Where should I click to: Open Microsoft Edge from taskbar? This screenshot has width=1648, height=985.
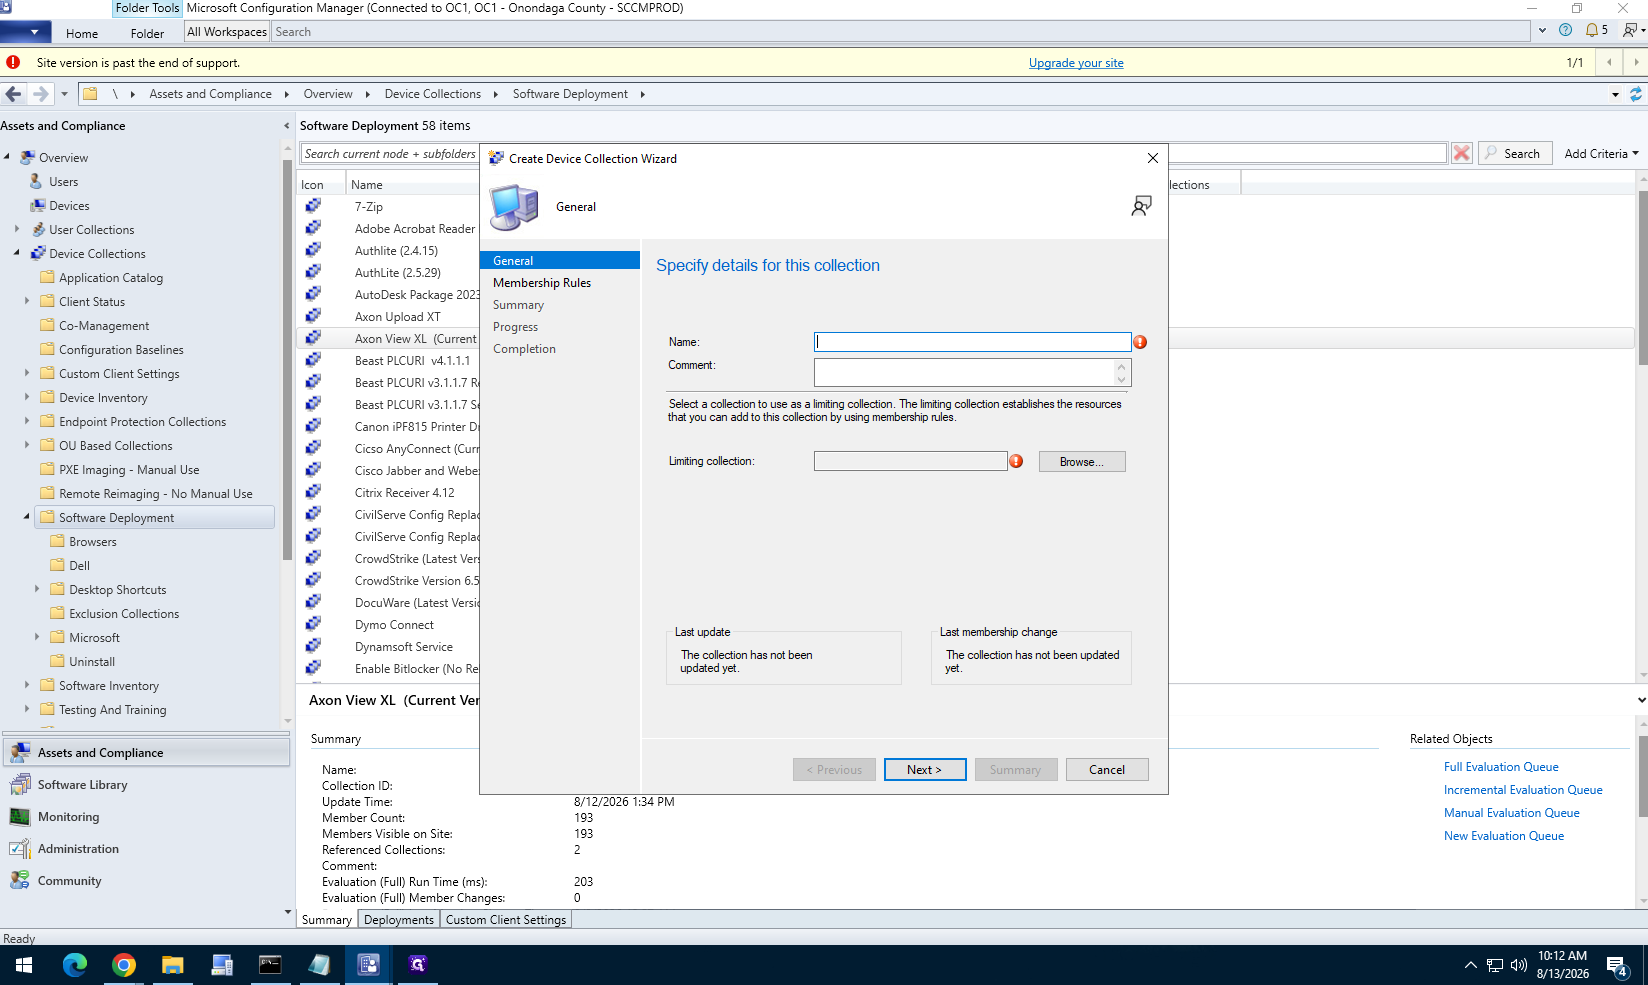75,965
